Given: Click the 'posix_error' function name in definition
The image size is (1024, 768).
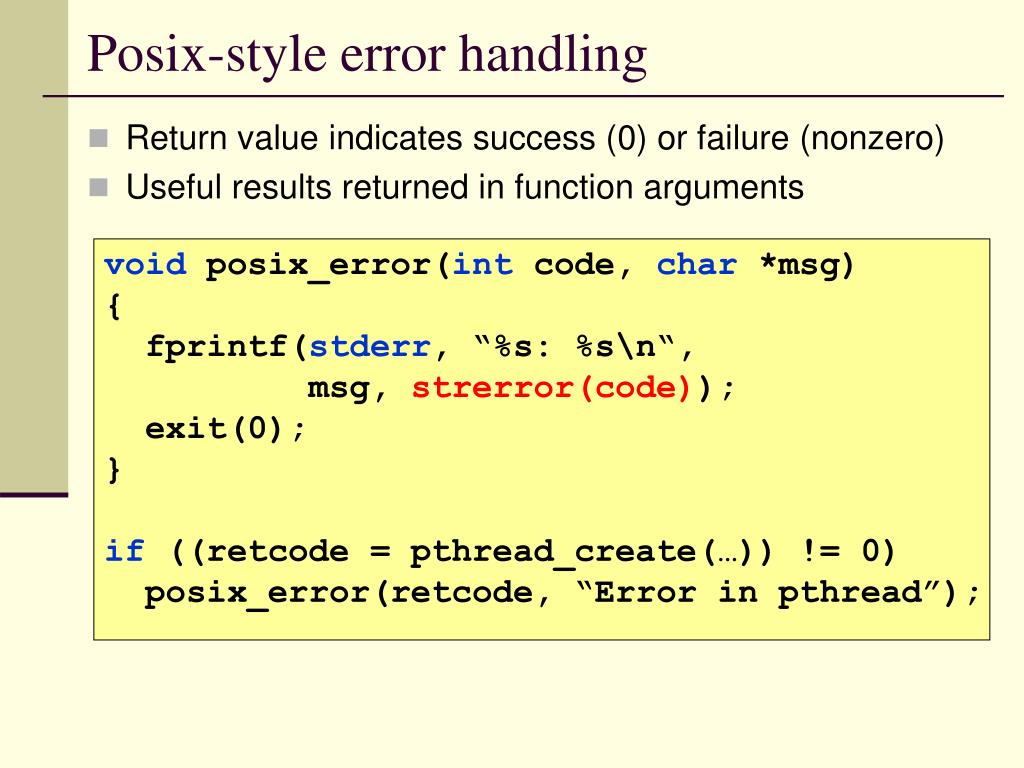Looking at the screenshot, I should pos(317,266).
